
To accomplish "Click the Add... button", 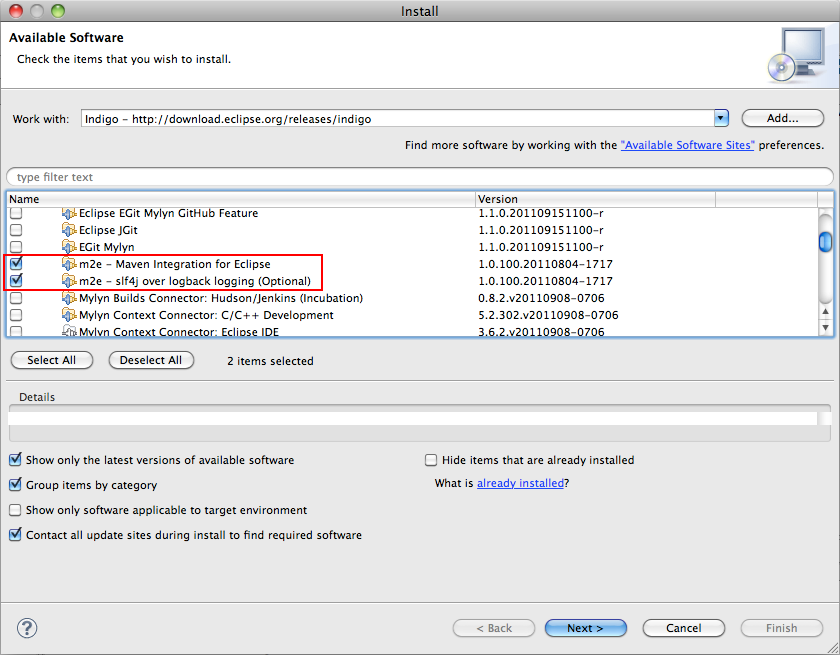I will coord(783,118).
